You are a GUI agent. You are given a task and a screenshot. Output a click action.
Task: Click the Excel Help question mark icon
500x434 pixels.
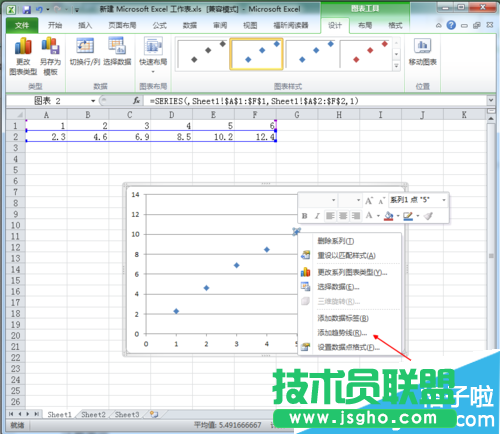pos(451,25)
